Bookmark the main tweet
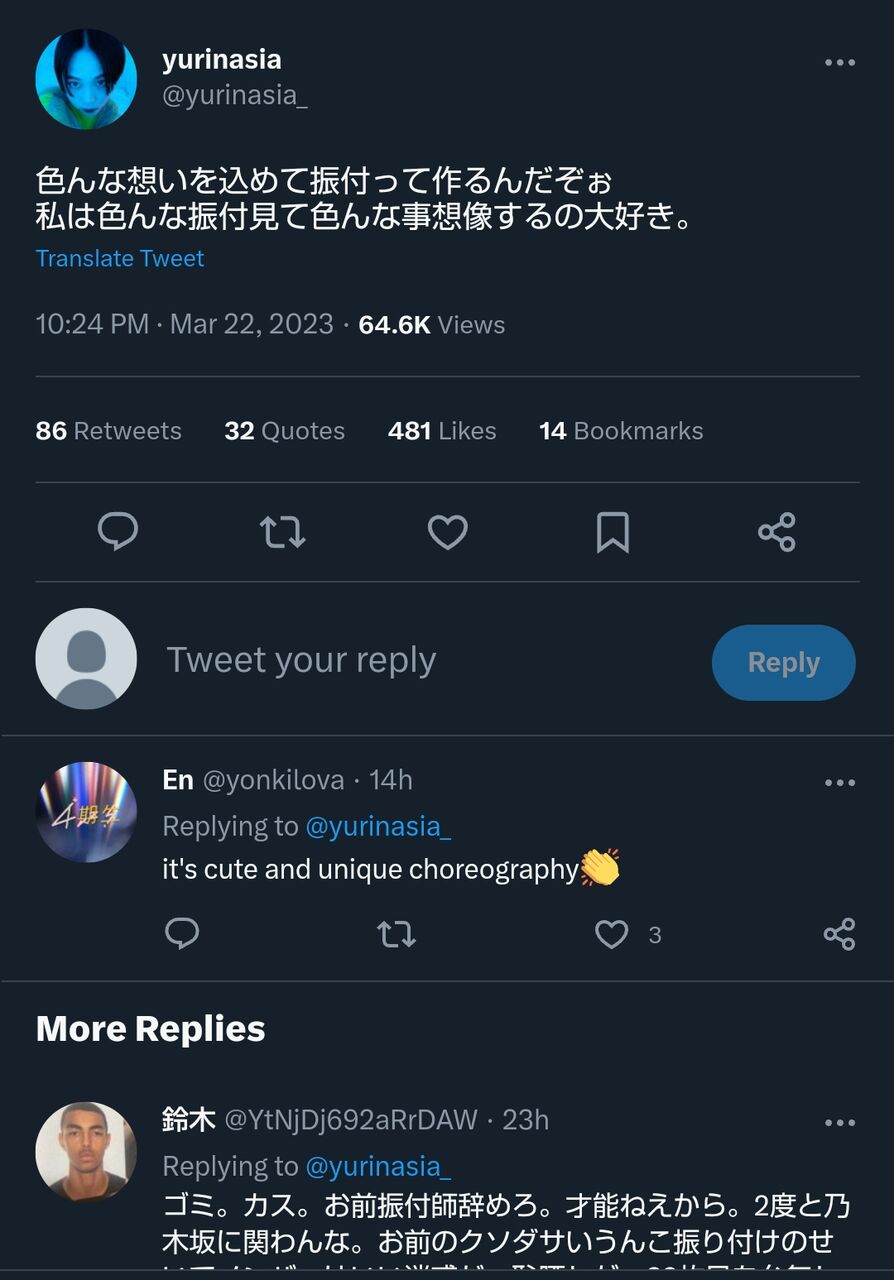 coord(612,532)
